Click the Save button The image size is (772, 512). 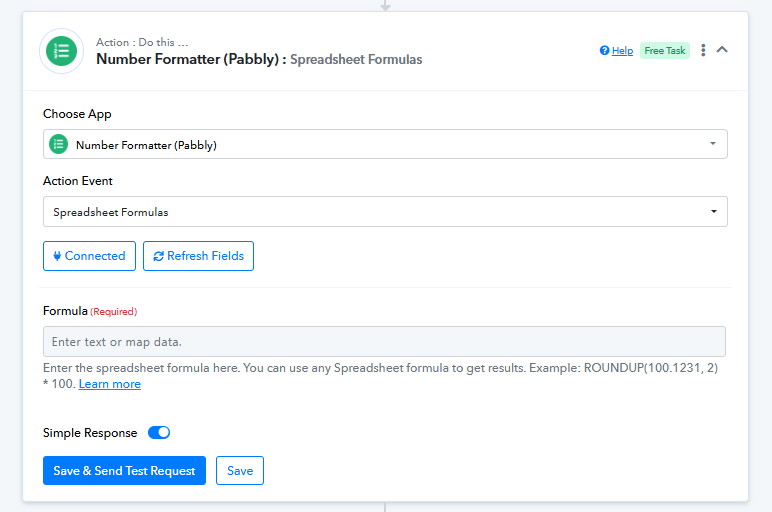[x=240, y=471]
